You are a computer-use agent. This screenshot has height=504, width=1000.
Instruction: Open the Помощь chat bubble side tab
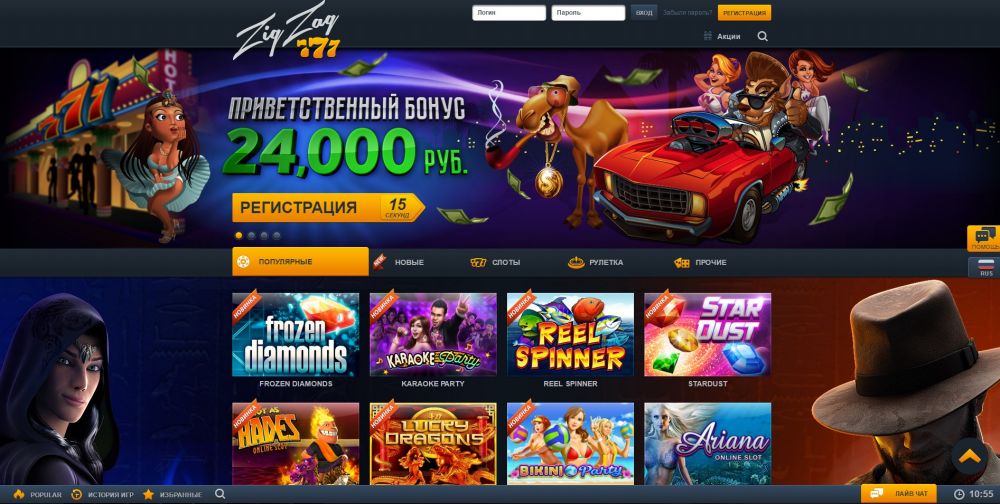coord(984,238)
